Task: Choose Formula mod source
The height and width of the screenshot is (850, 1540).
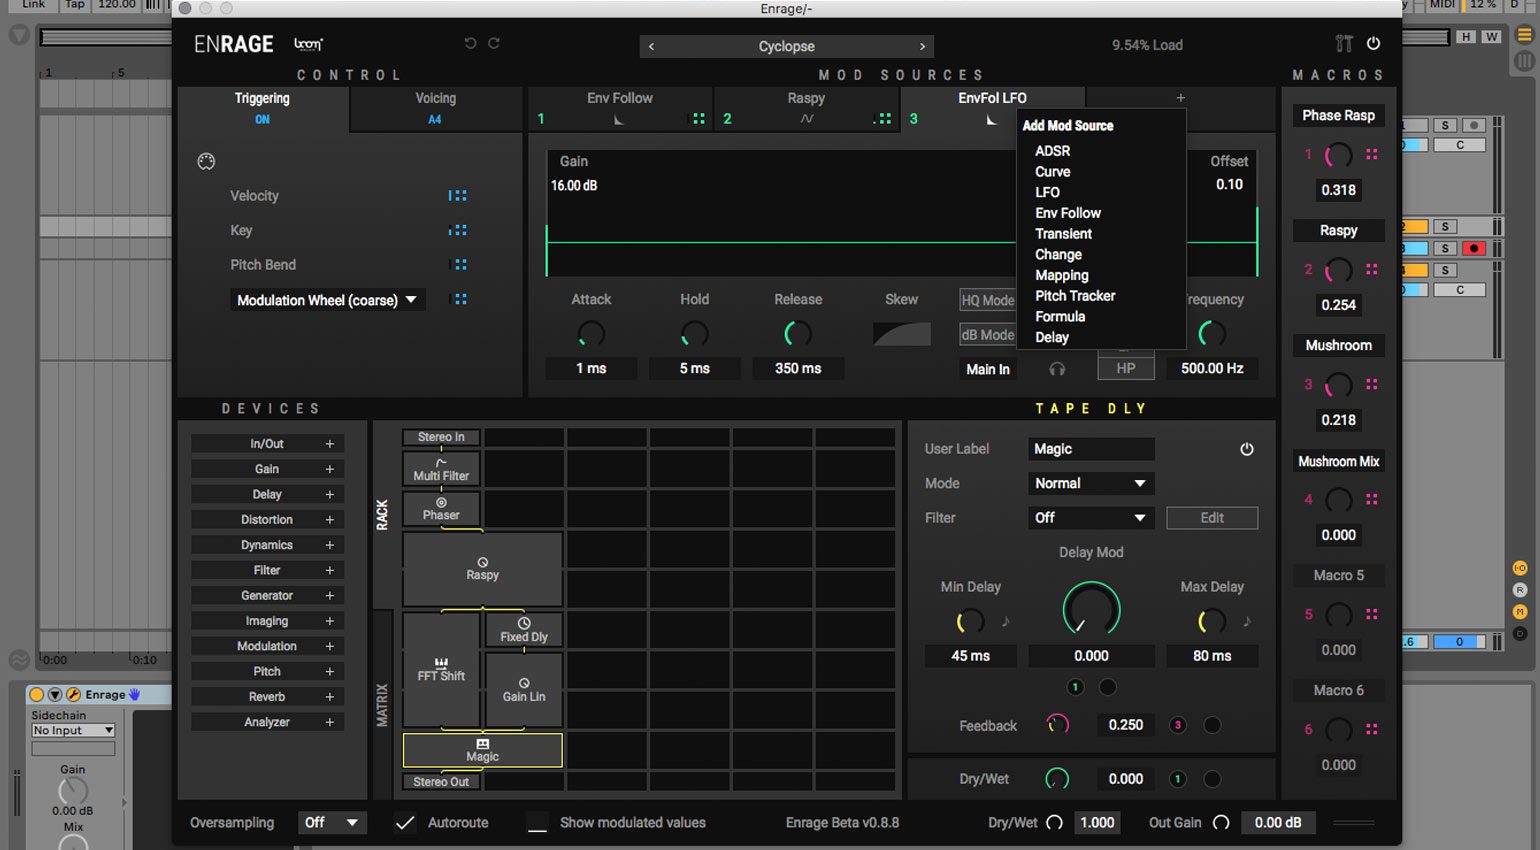Action: [1060, 317]
